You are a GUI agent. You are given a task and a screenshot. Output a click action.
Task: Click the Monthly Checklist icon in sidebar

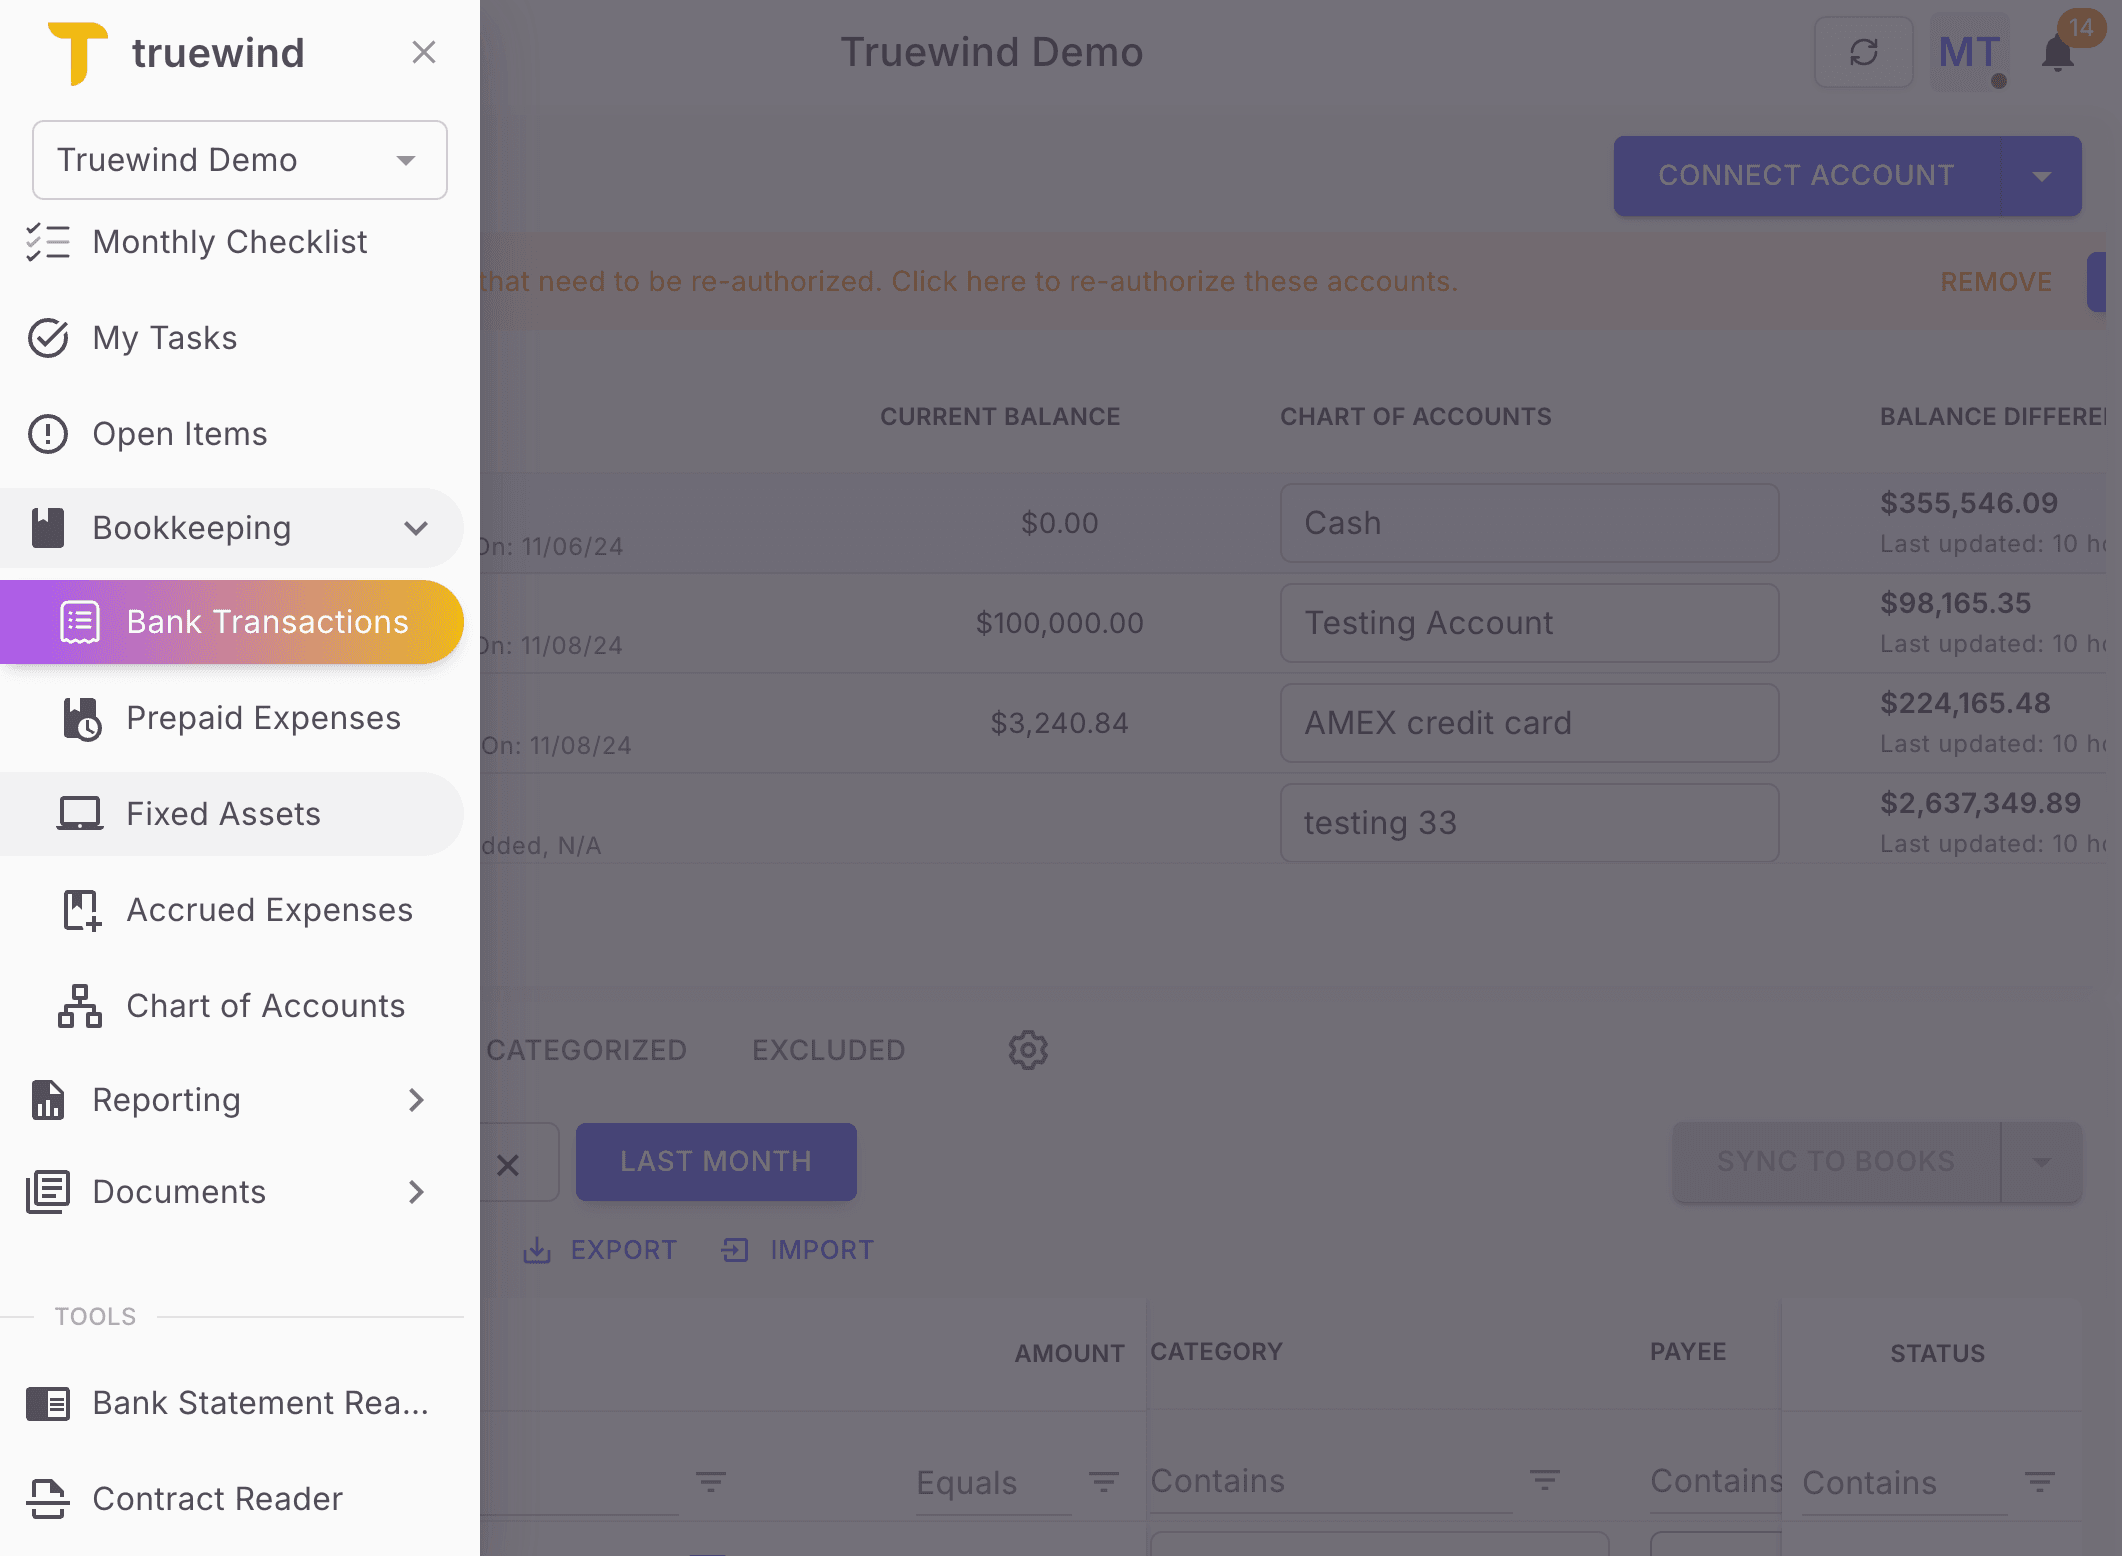[x=47, y=242]
